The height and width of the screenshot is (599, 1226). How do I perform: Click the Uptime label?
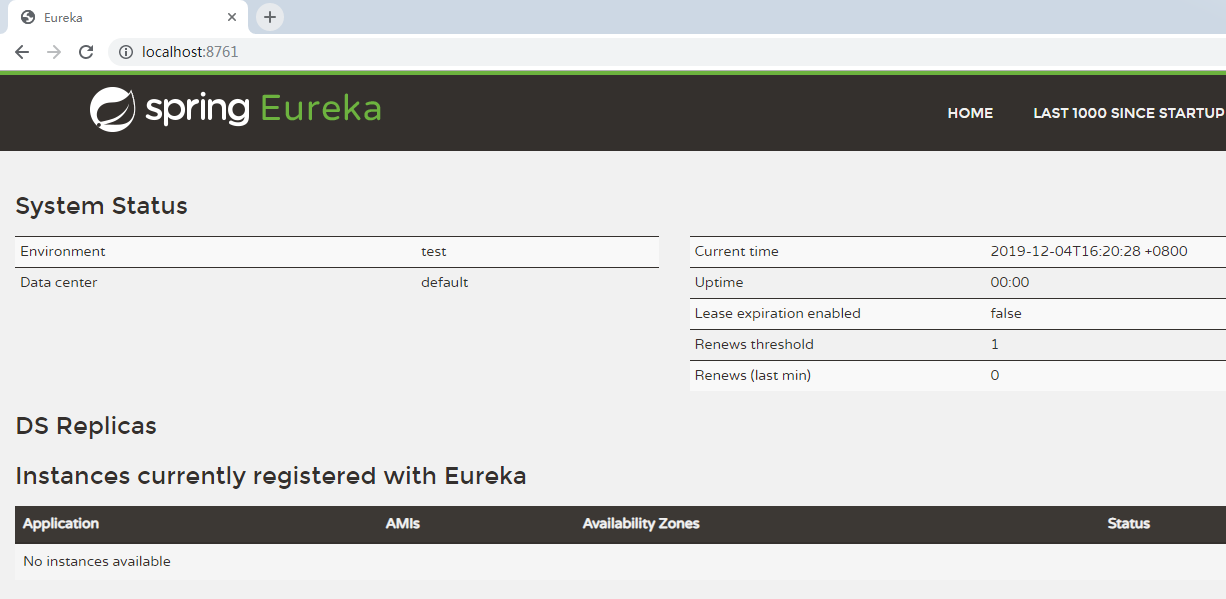[719, 282]
